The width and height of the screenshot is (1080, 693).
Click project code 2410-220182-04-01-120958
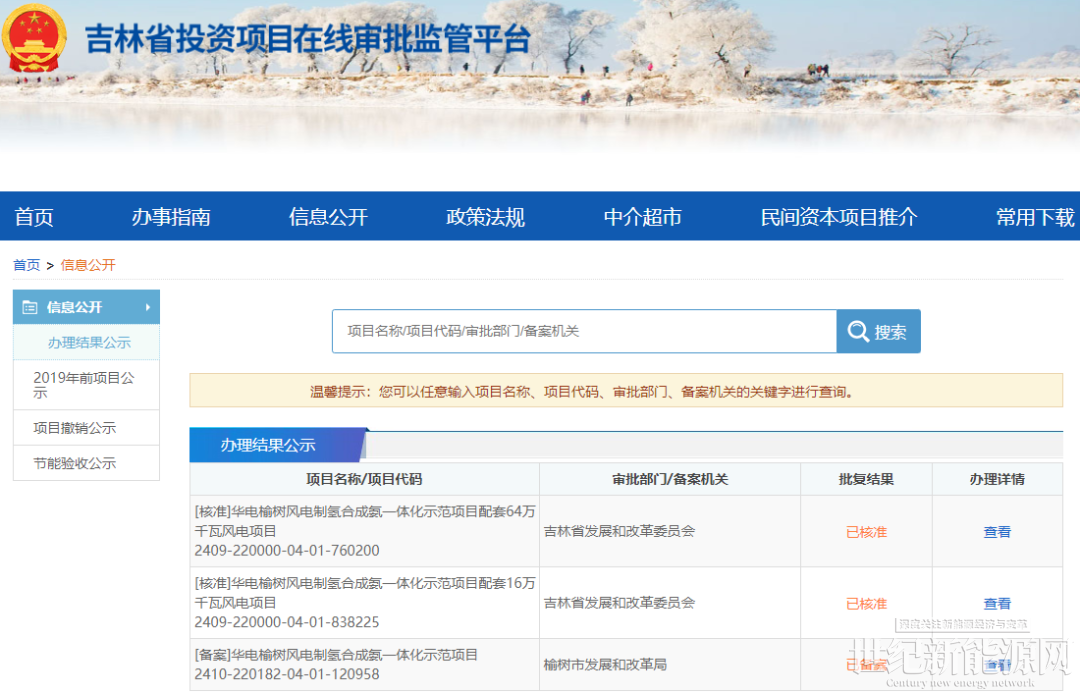[x=287, y=674]
